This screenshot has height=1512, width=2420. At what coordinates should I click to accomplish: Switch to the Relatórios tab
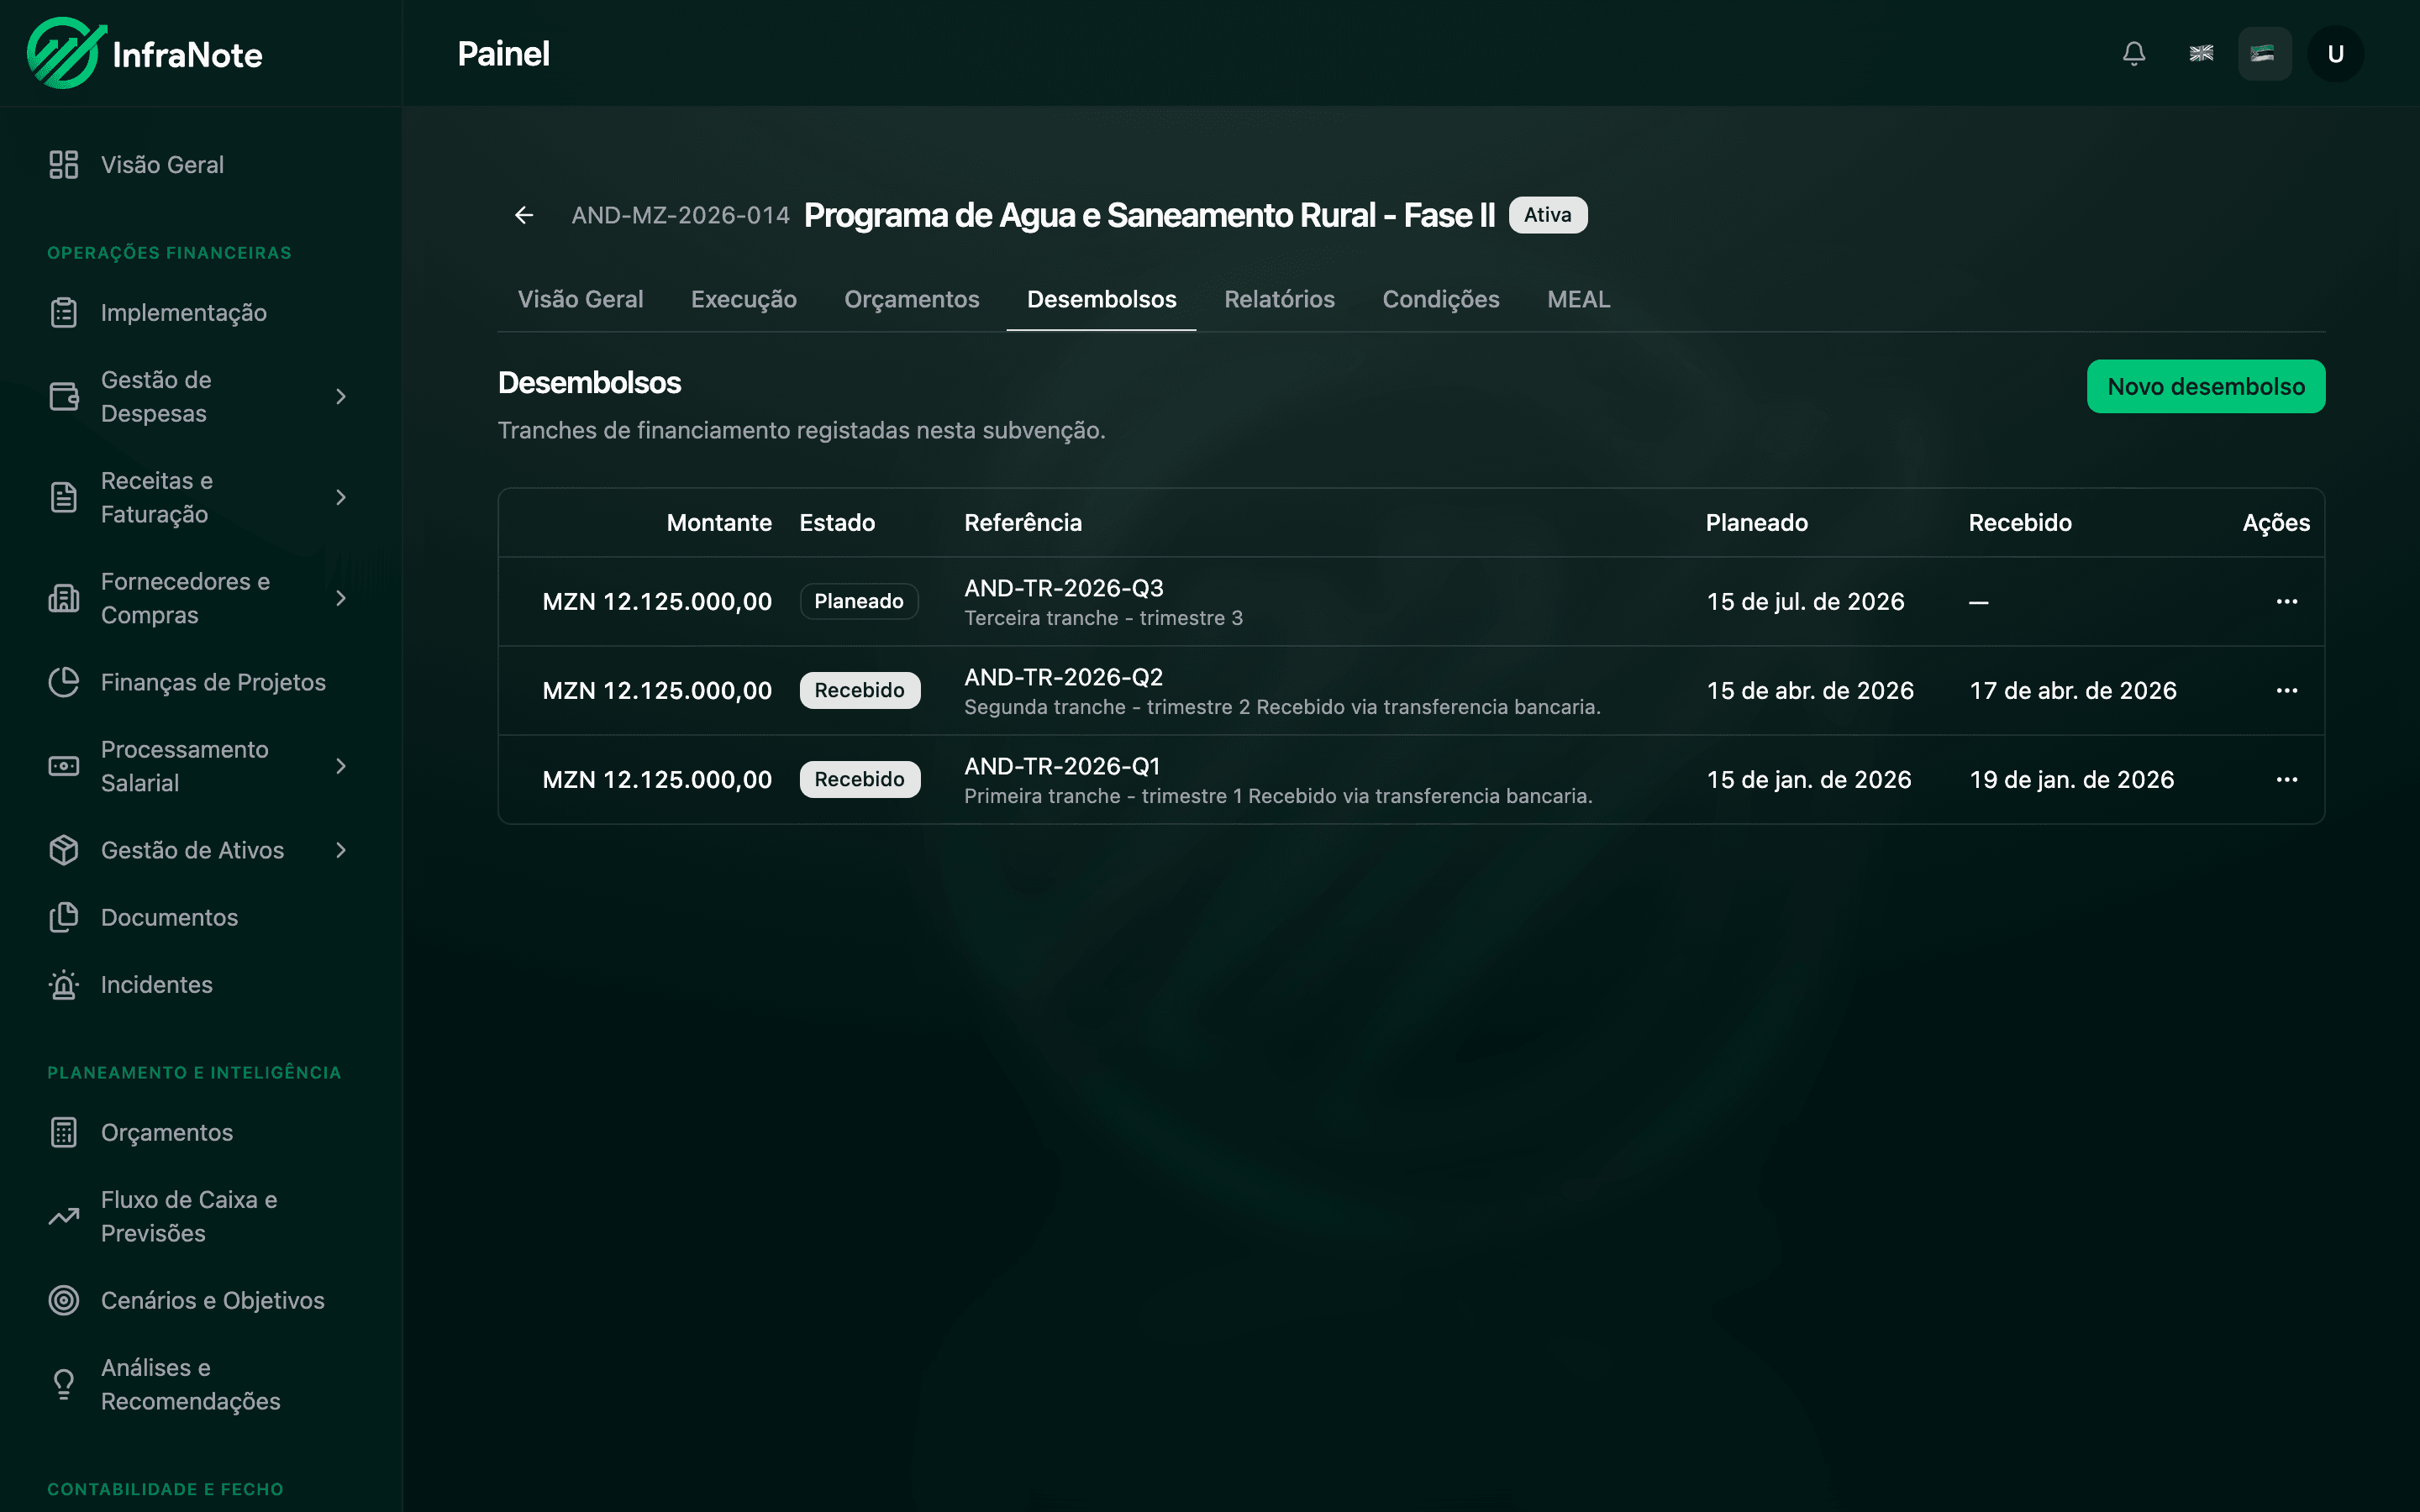pos(1279,299)
